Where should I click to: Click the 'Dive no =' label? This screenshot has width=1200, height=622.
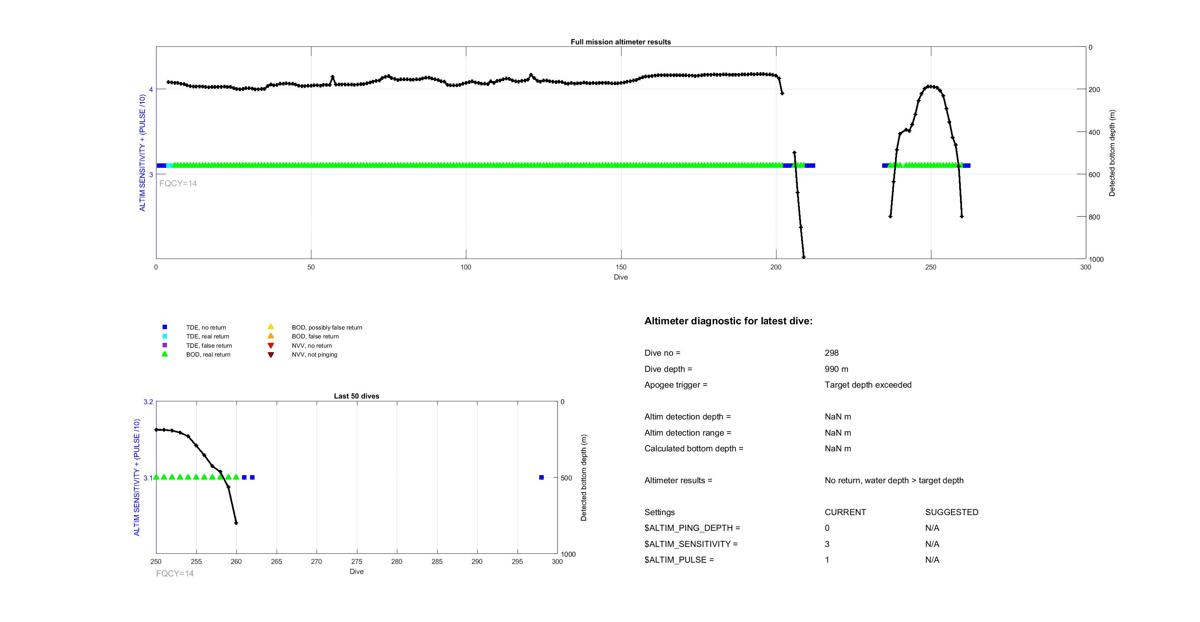(x=662, y=353)
